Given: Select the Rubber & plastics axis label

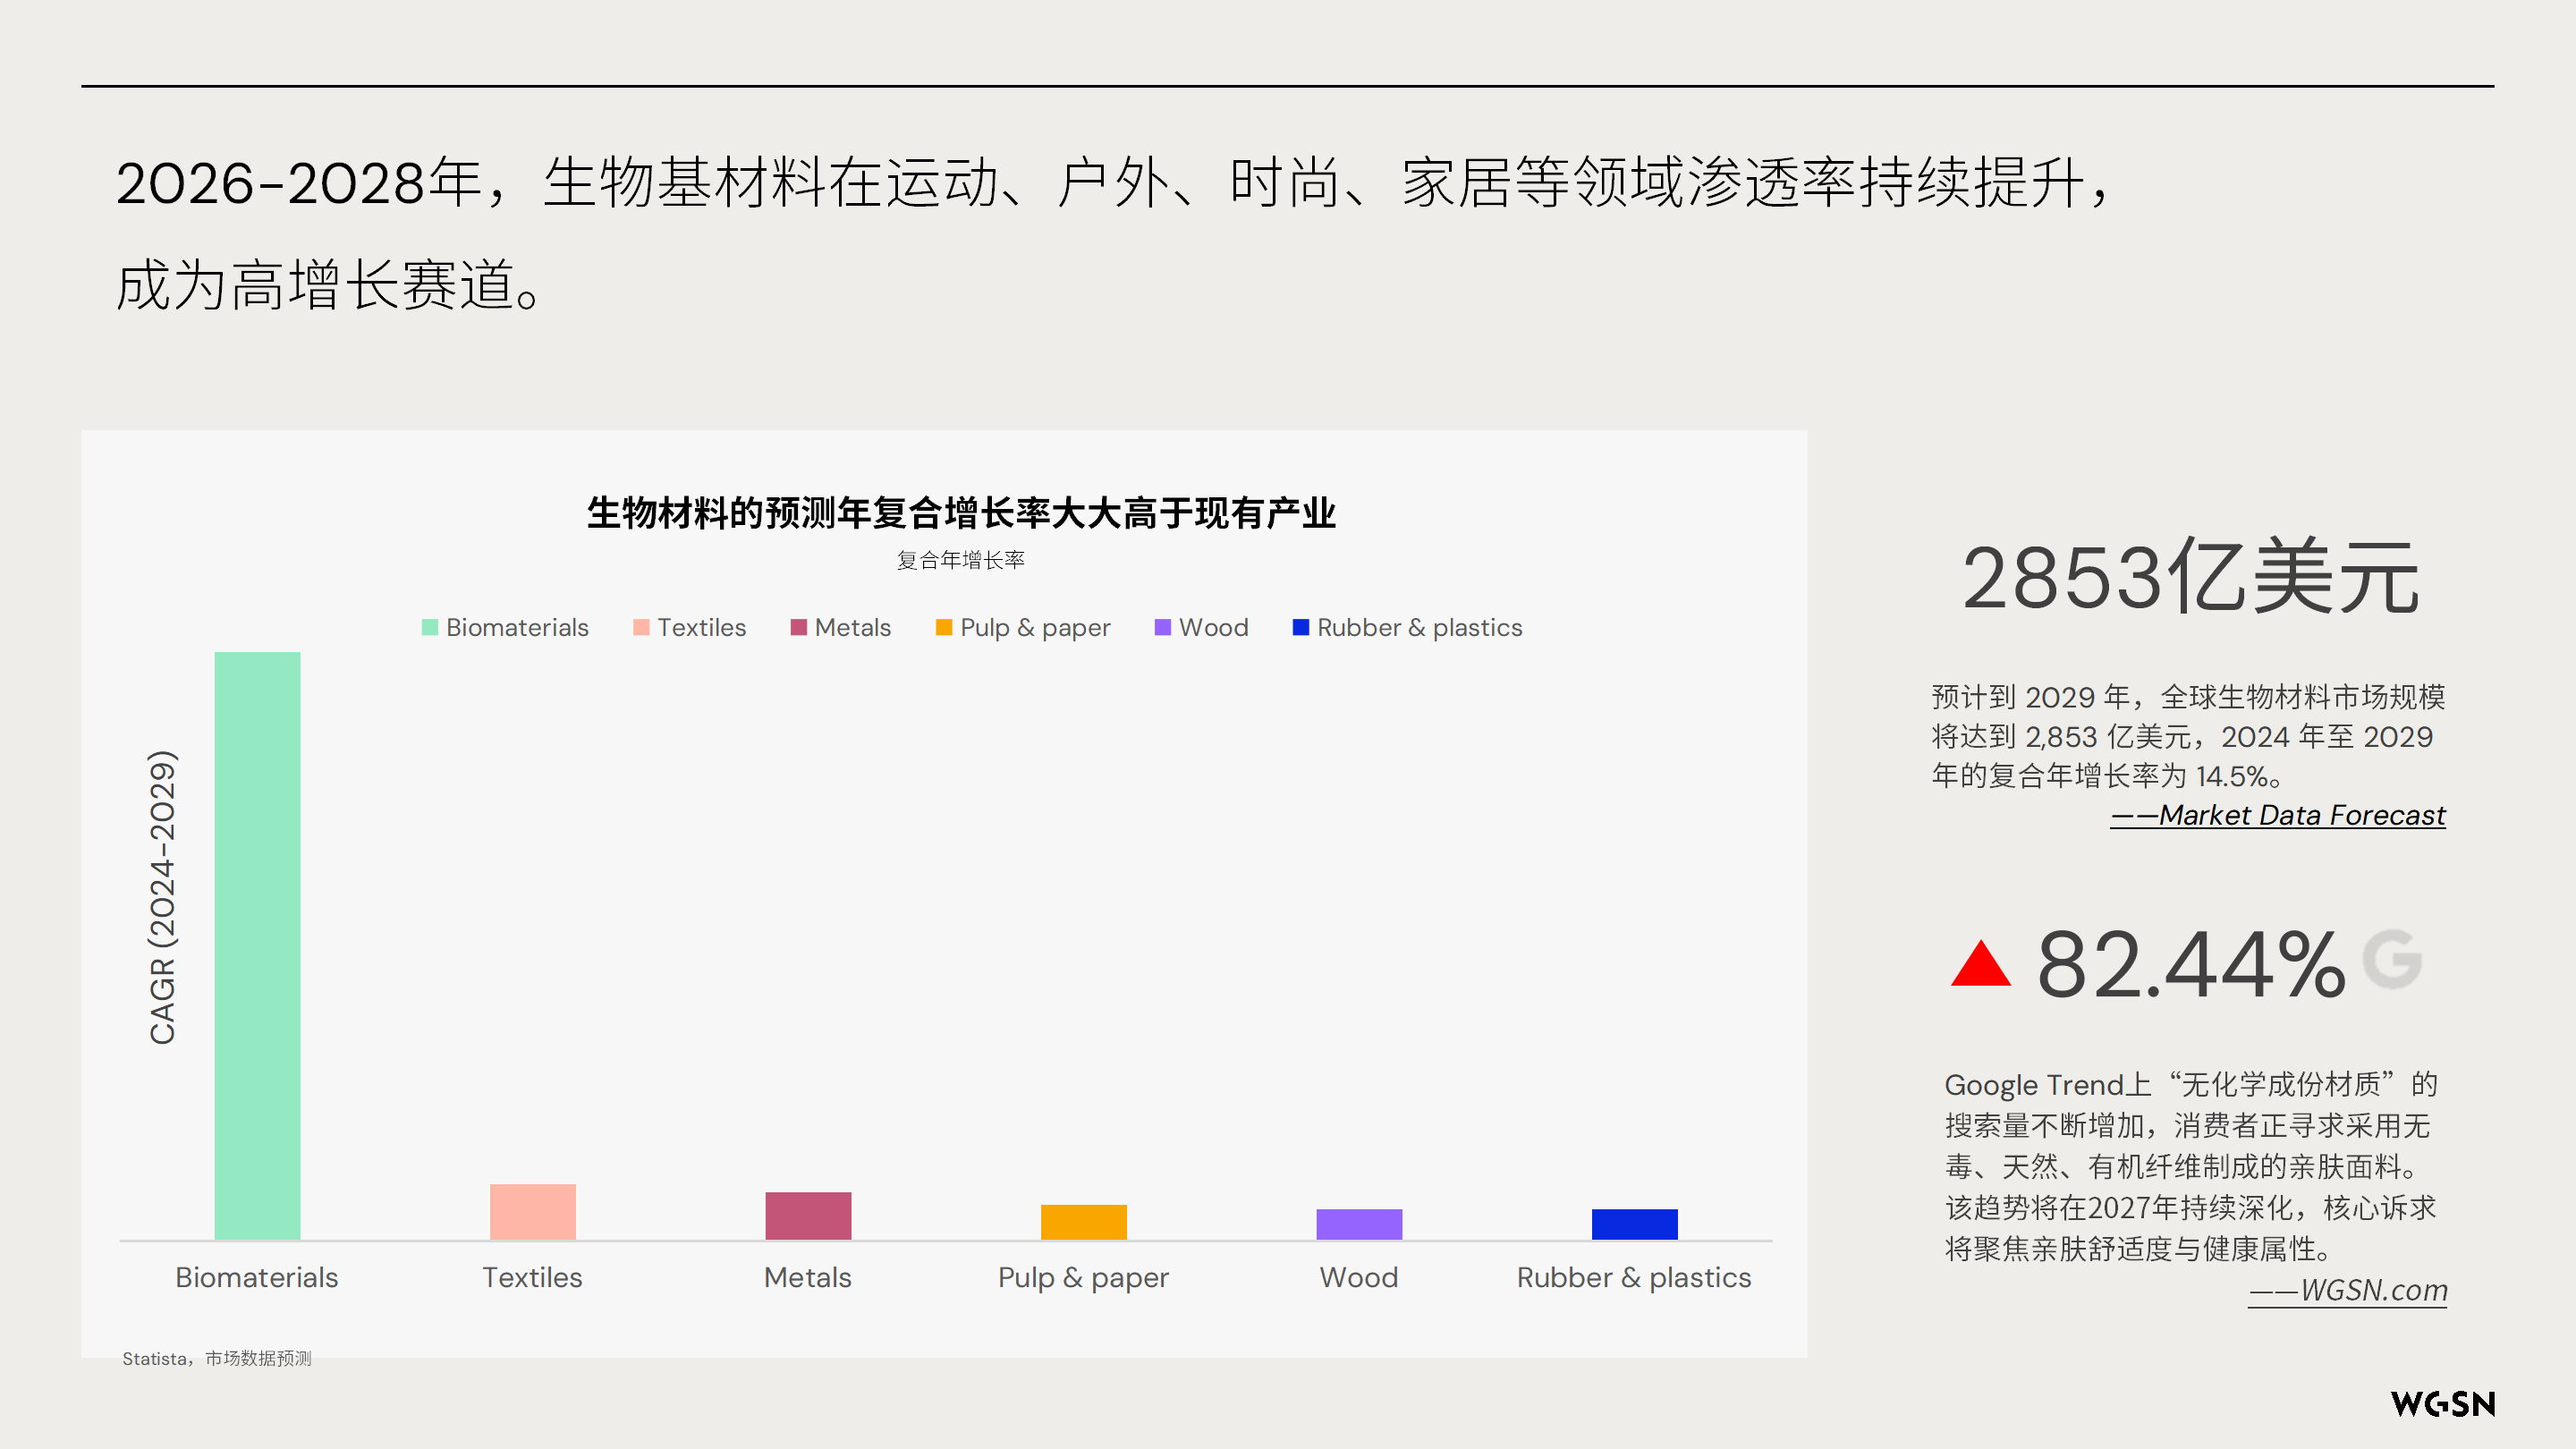Looking at the screenshot, I should (1633, 1277).
